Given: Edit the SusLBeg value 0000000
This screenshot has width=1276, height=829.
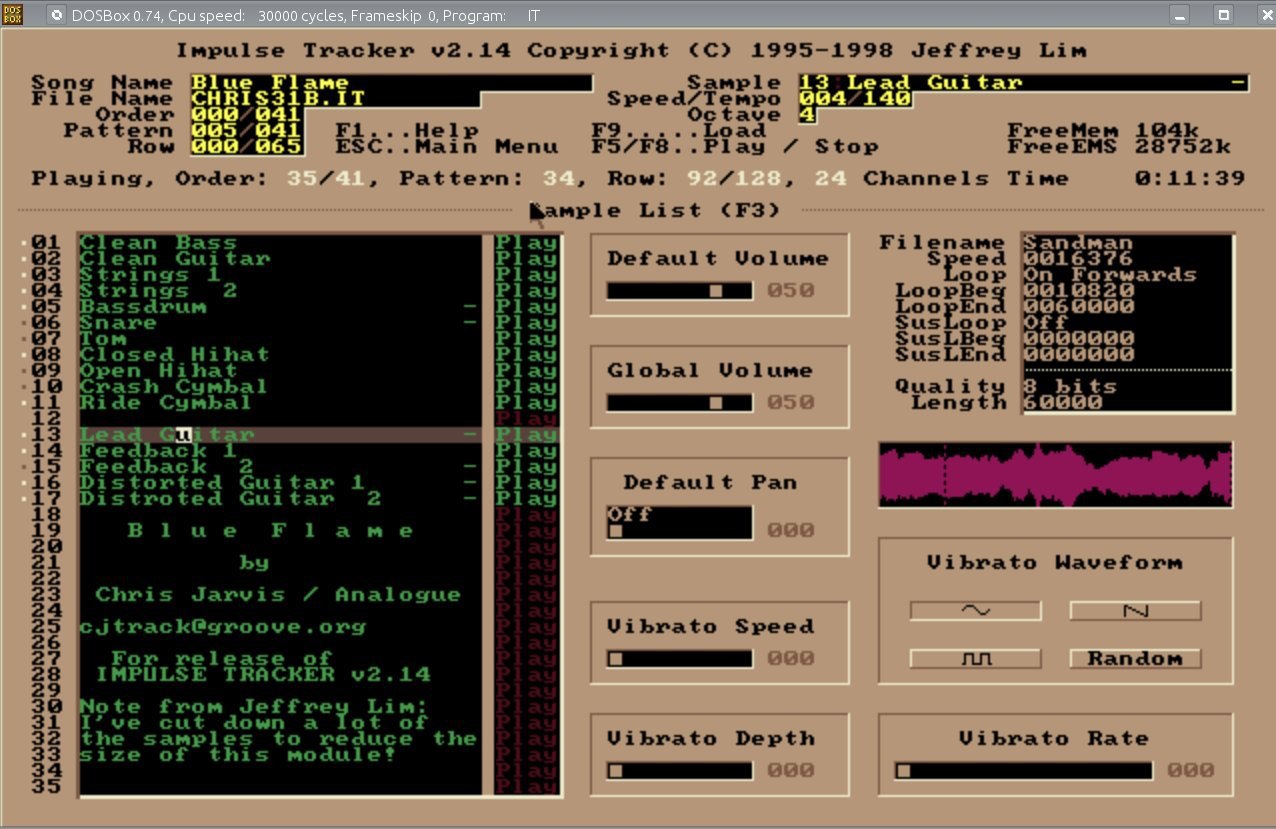Looking at the screenshot, I should pos(1127,339).
